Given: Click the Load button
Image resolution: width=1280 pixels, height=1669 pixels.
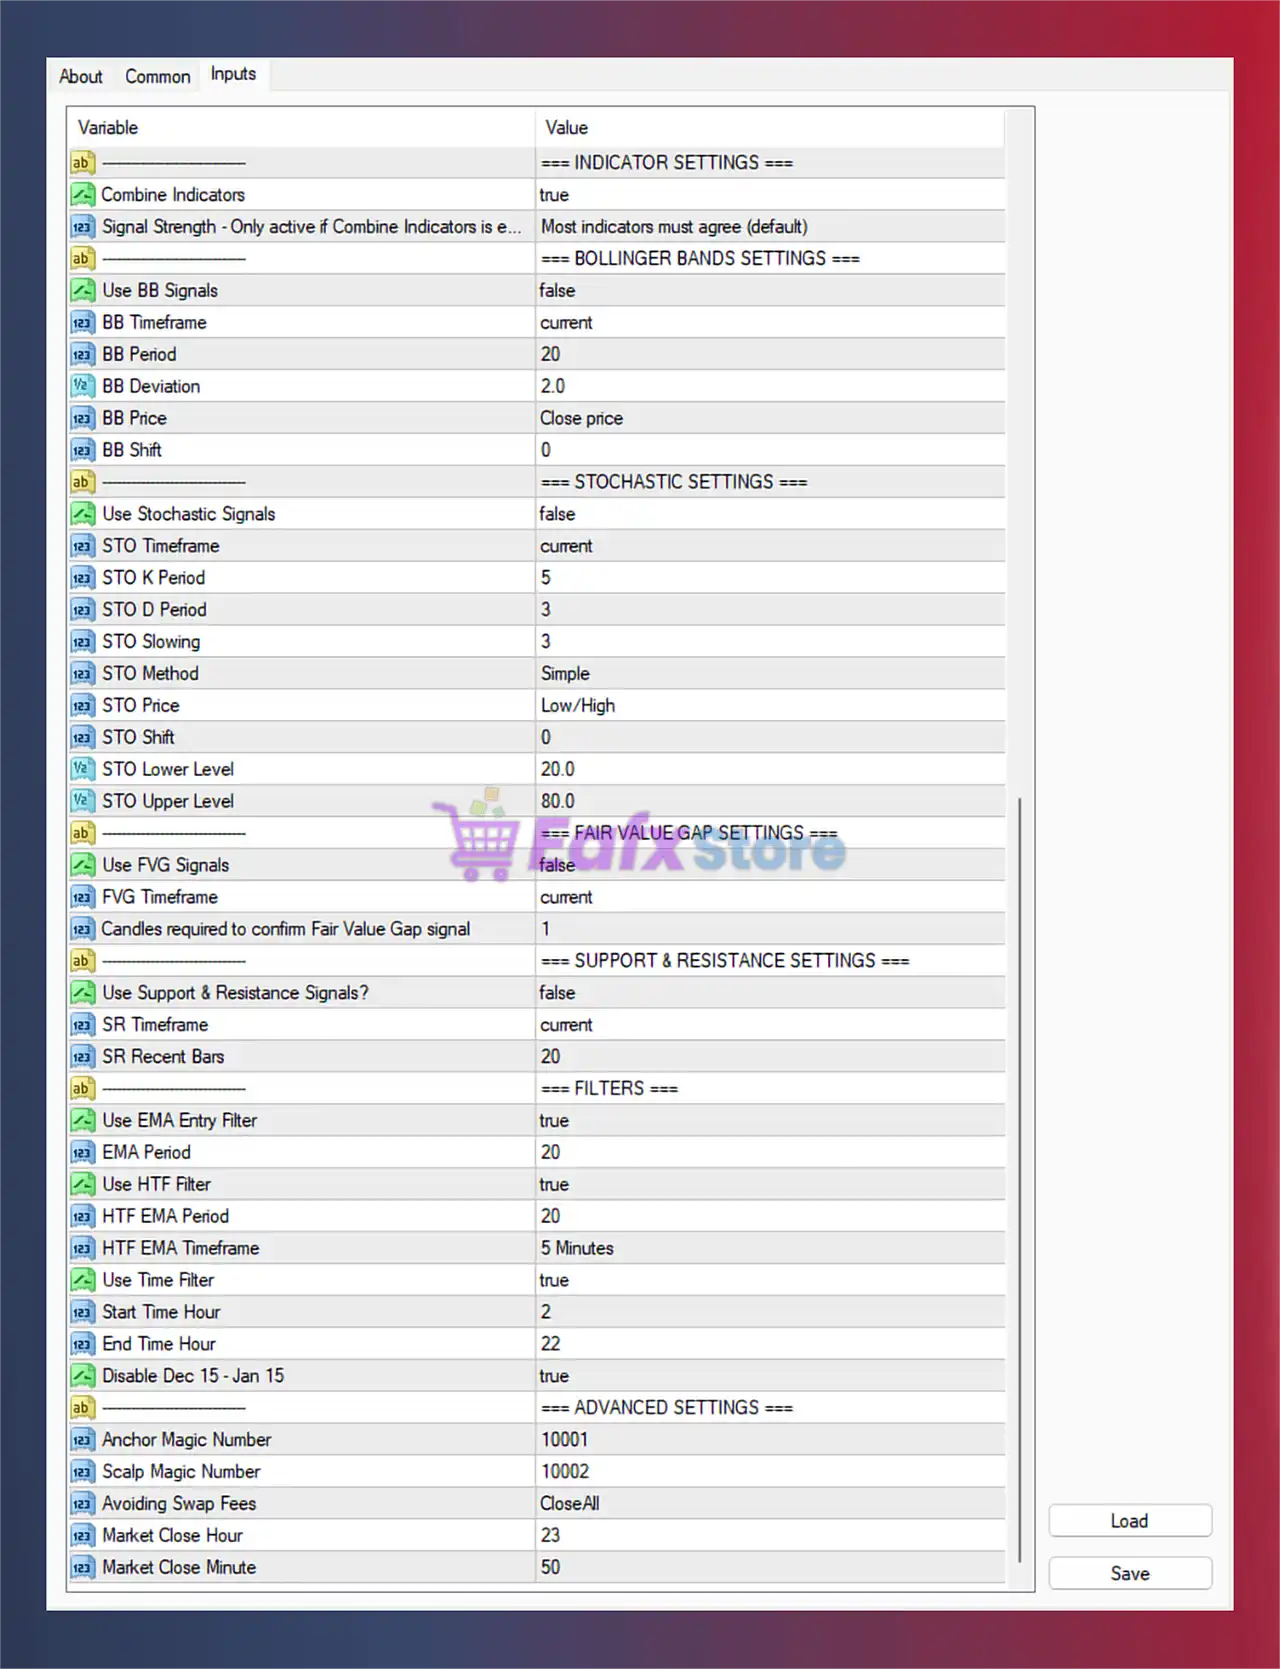Looking at the screenshot, I should pyautogui.click(x=1130, y=1520).
